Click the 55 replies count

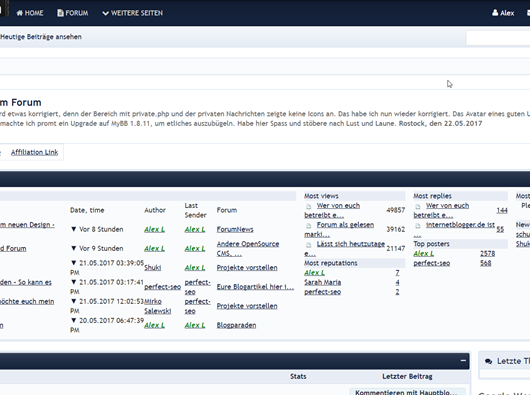pos(500,229)
